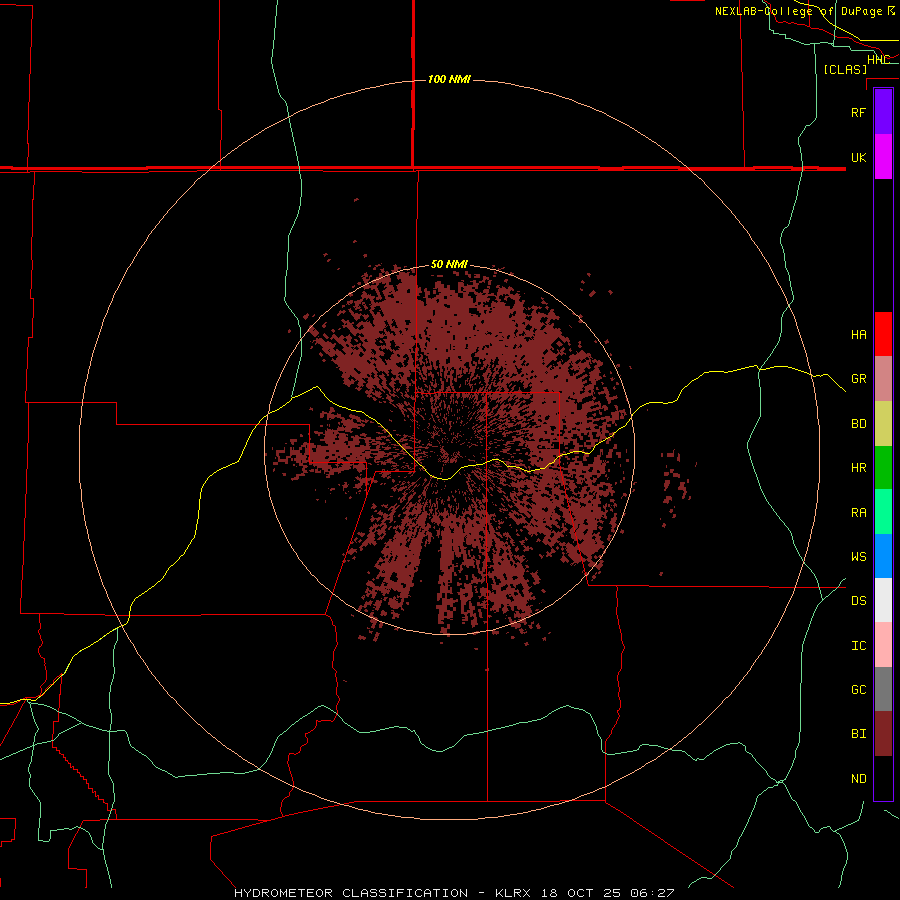This screenshot has width=900, height=900.
Task: Click the 50 NMI range ring label
Action: [449, 264]
